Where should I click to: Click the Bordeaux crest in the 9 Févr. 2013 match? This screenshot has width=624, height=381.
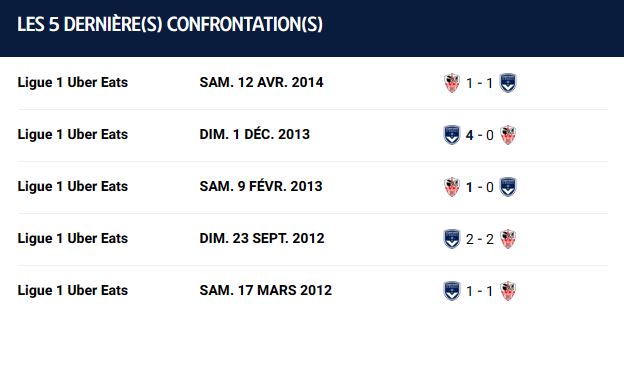pyautogui.click(x=508, y=187)
